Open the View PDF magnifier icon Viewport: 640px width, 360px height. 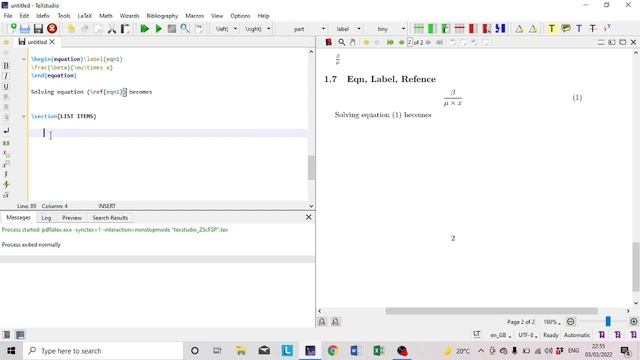pos(185,29)
